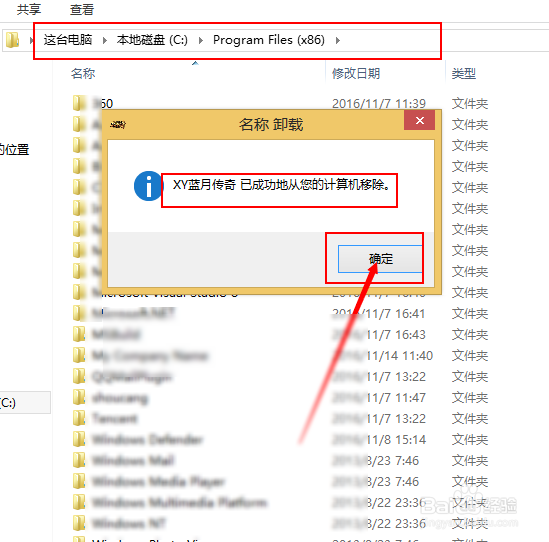Select the uninstall success message text

tap(281, 185)
